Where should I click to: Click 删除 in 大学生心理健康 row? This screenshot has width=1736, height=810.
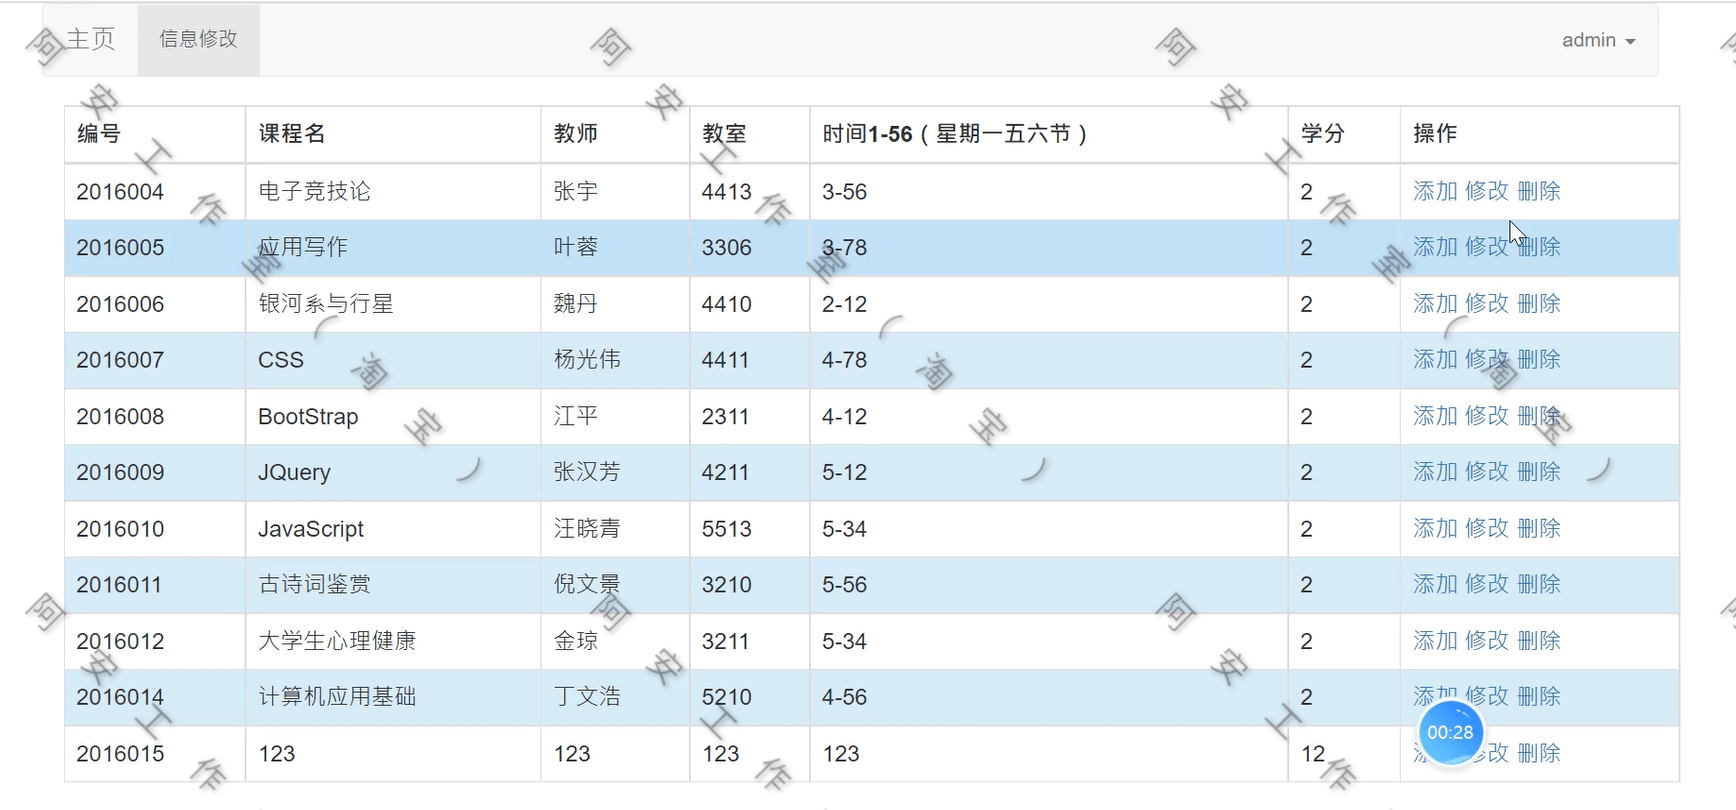click(1539, 640)
